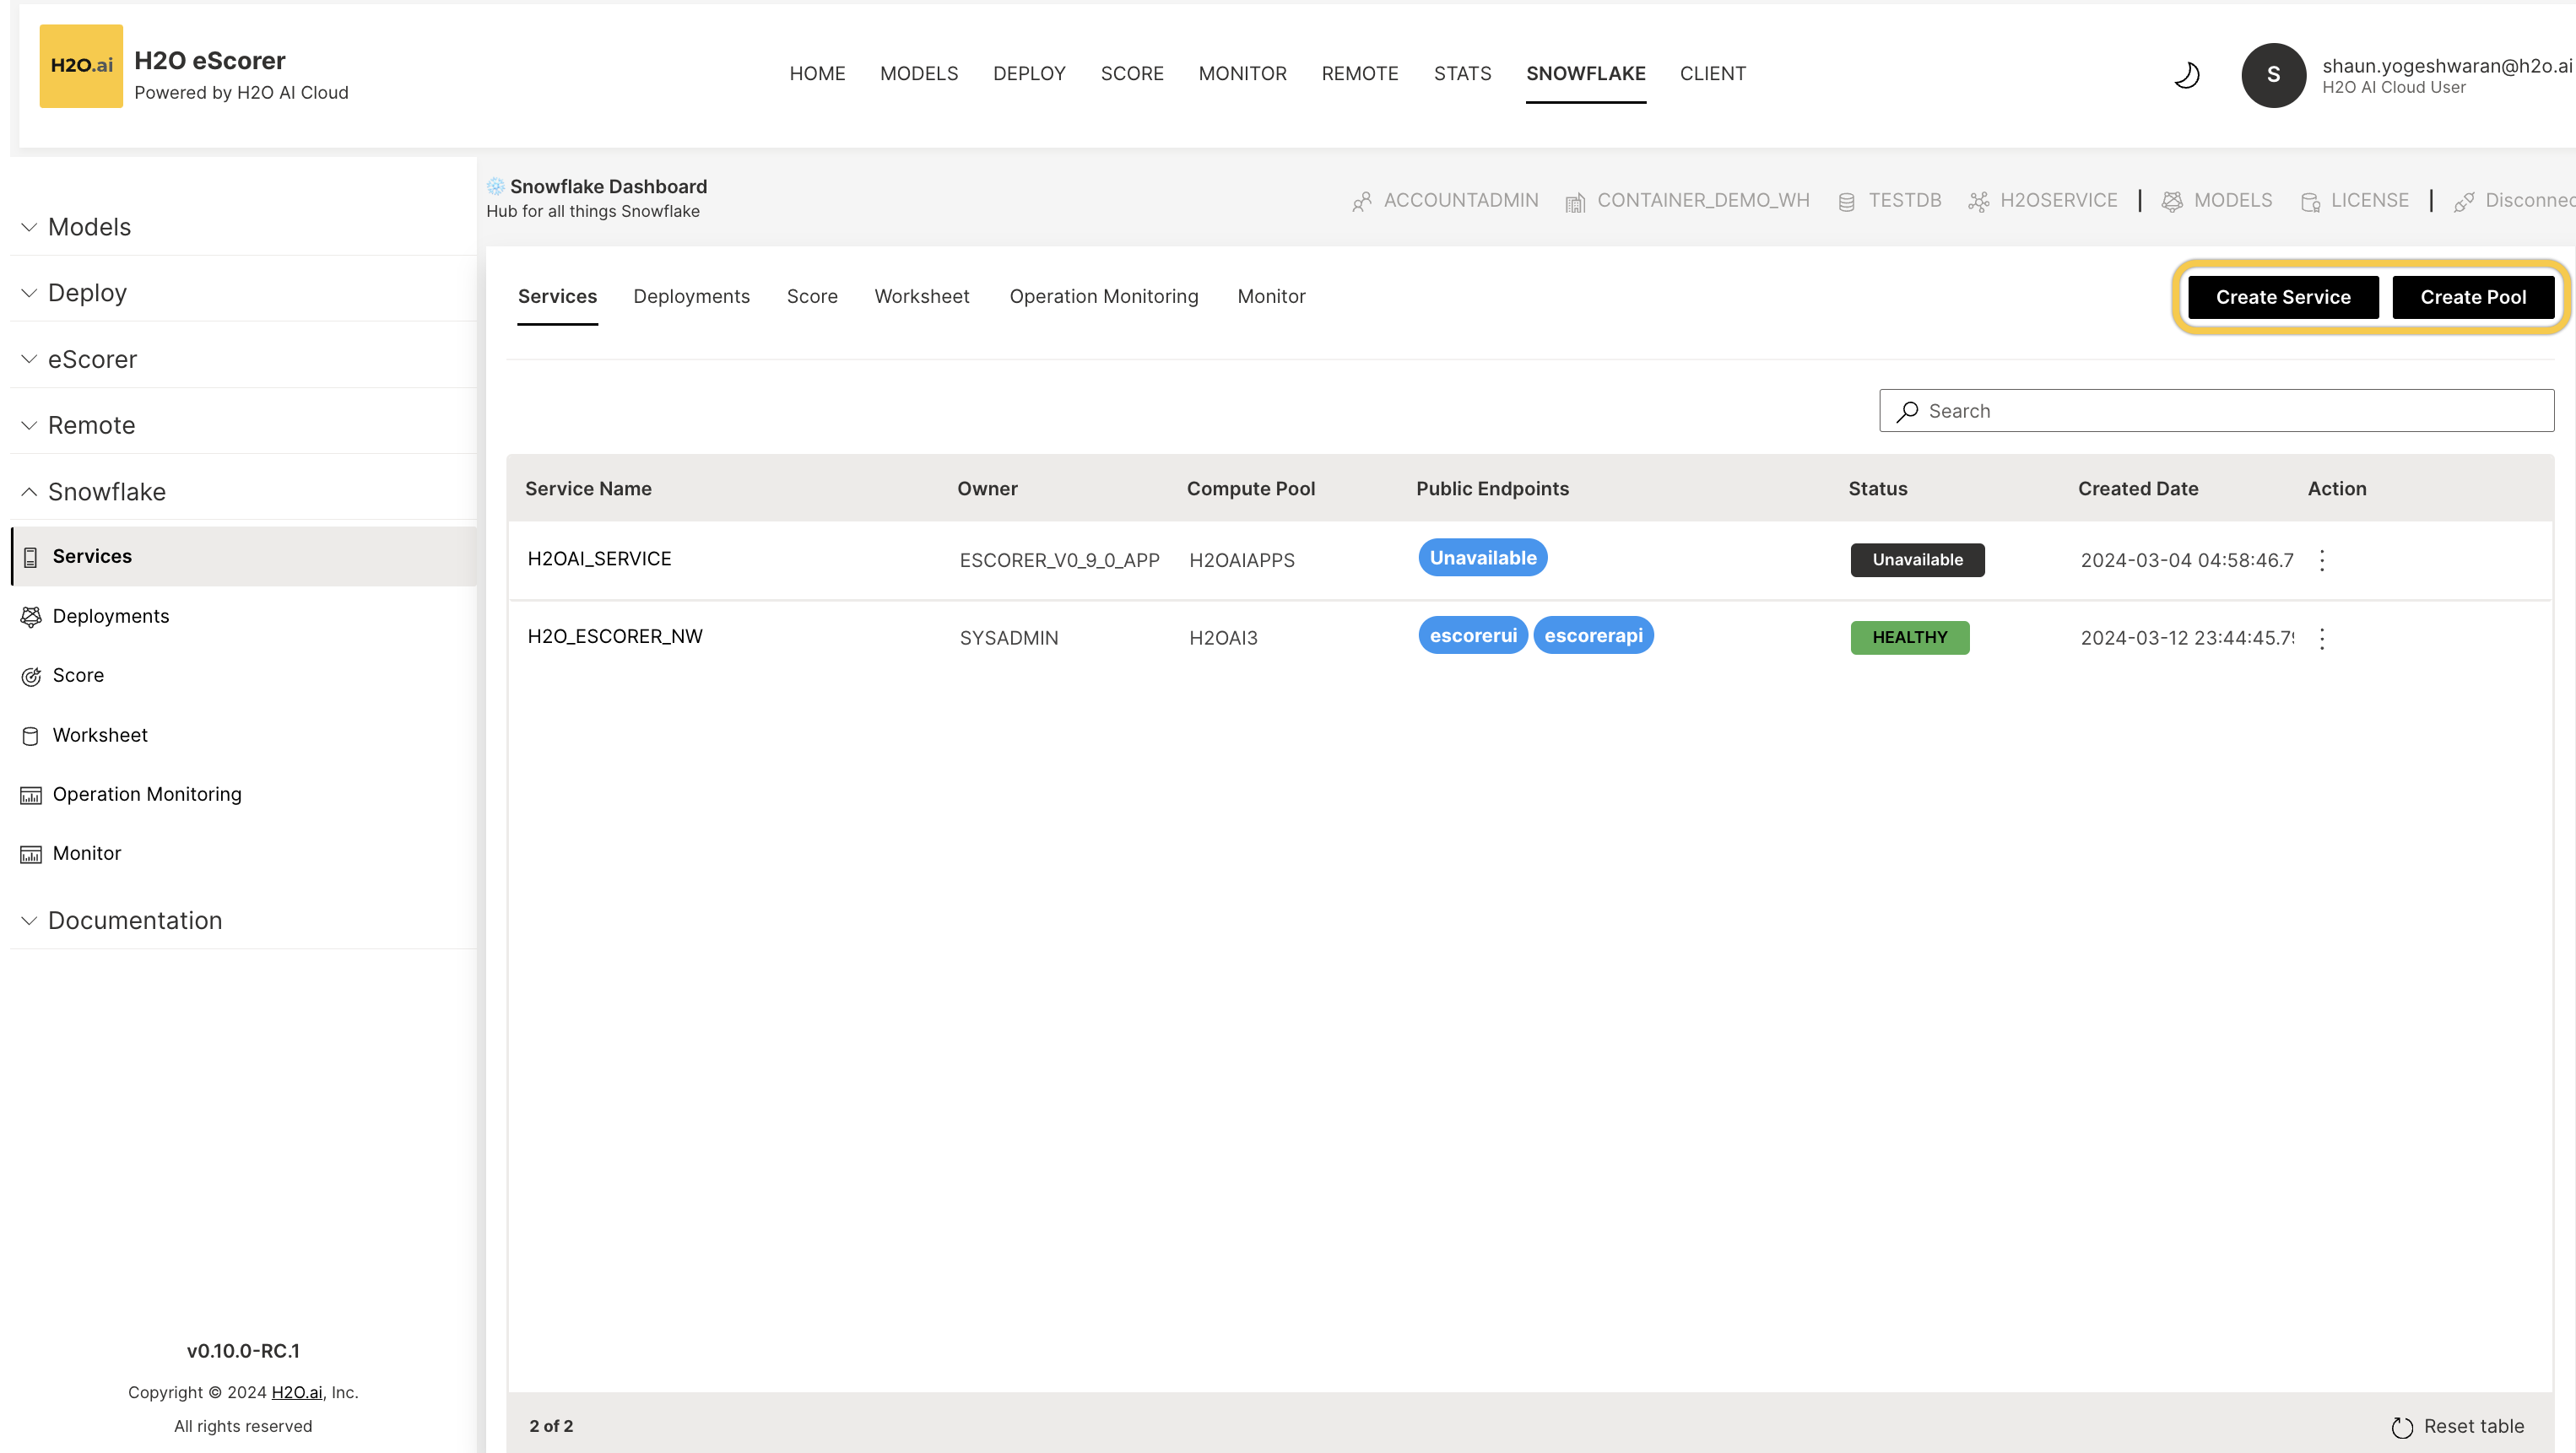Click the Create Service button
This screenshot has width=2576, height=1453.
click(2282, 297)
